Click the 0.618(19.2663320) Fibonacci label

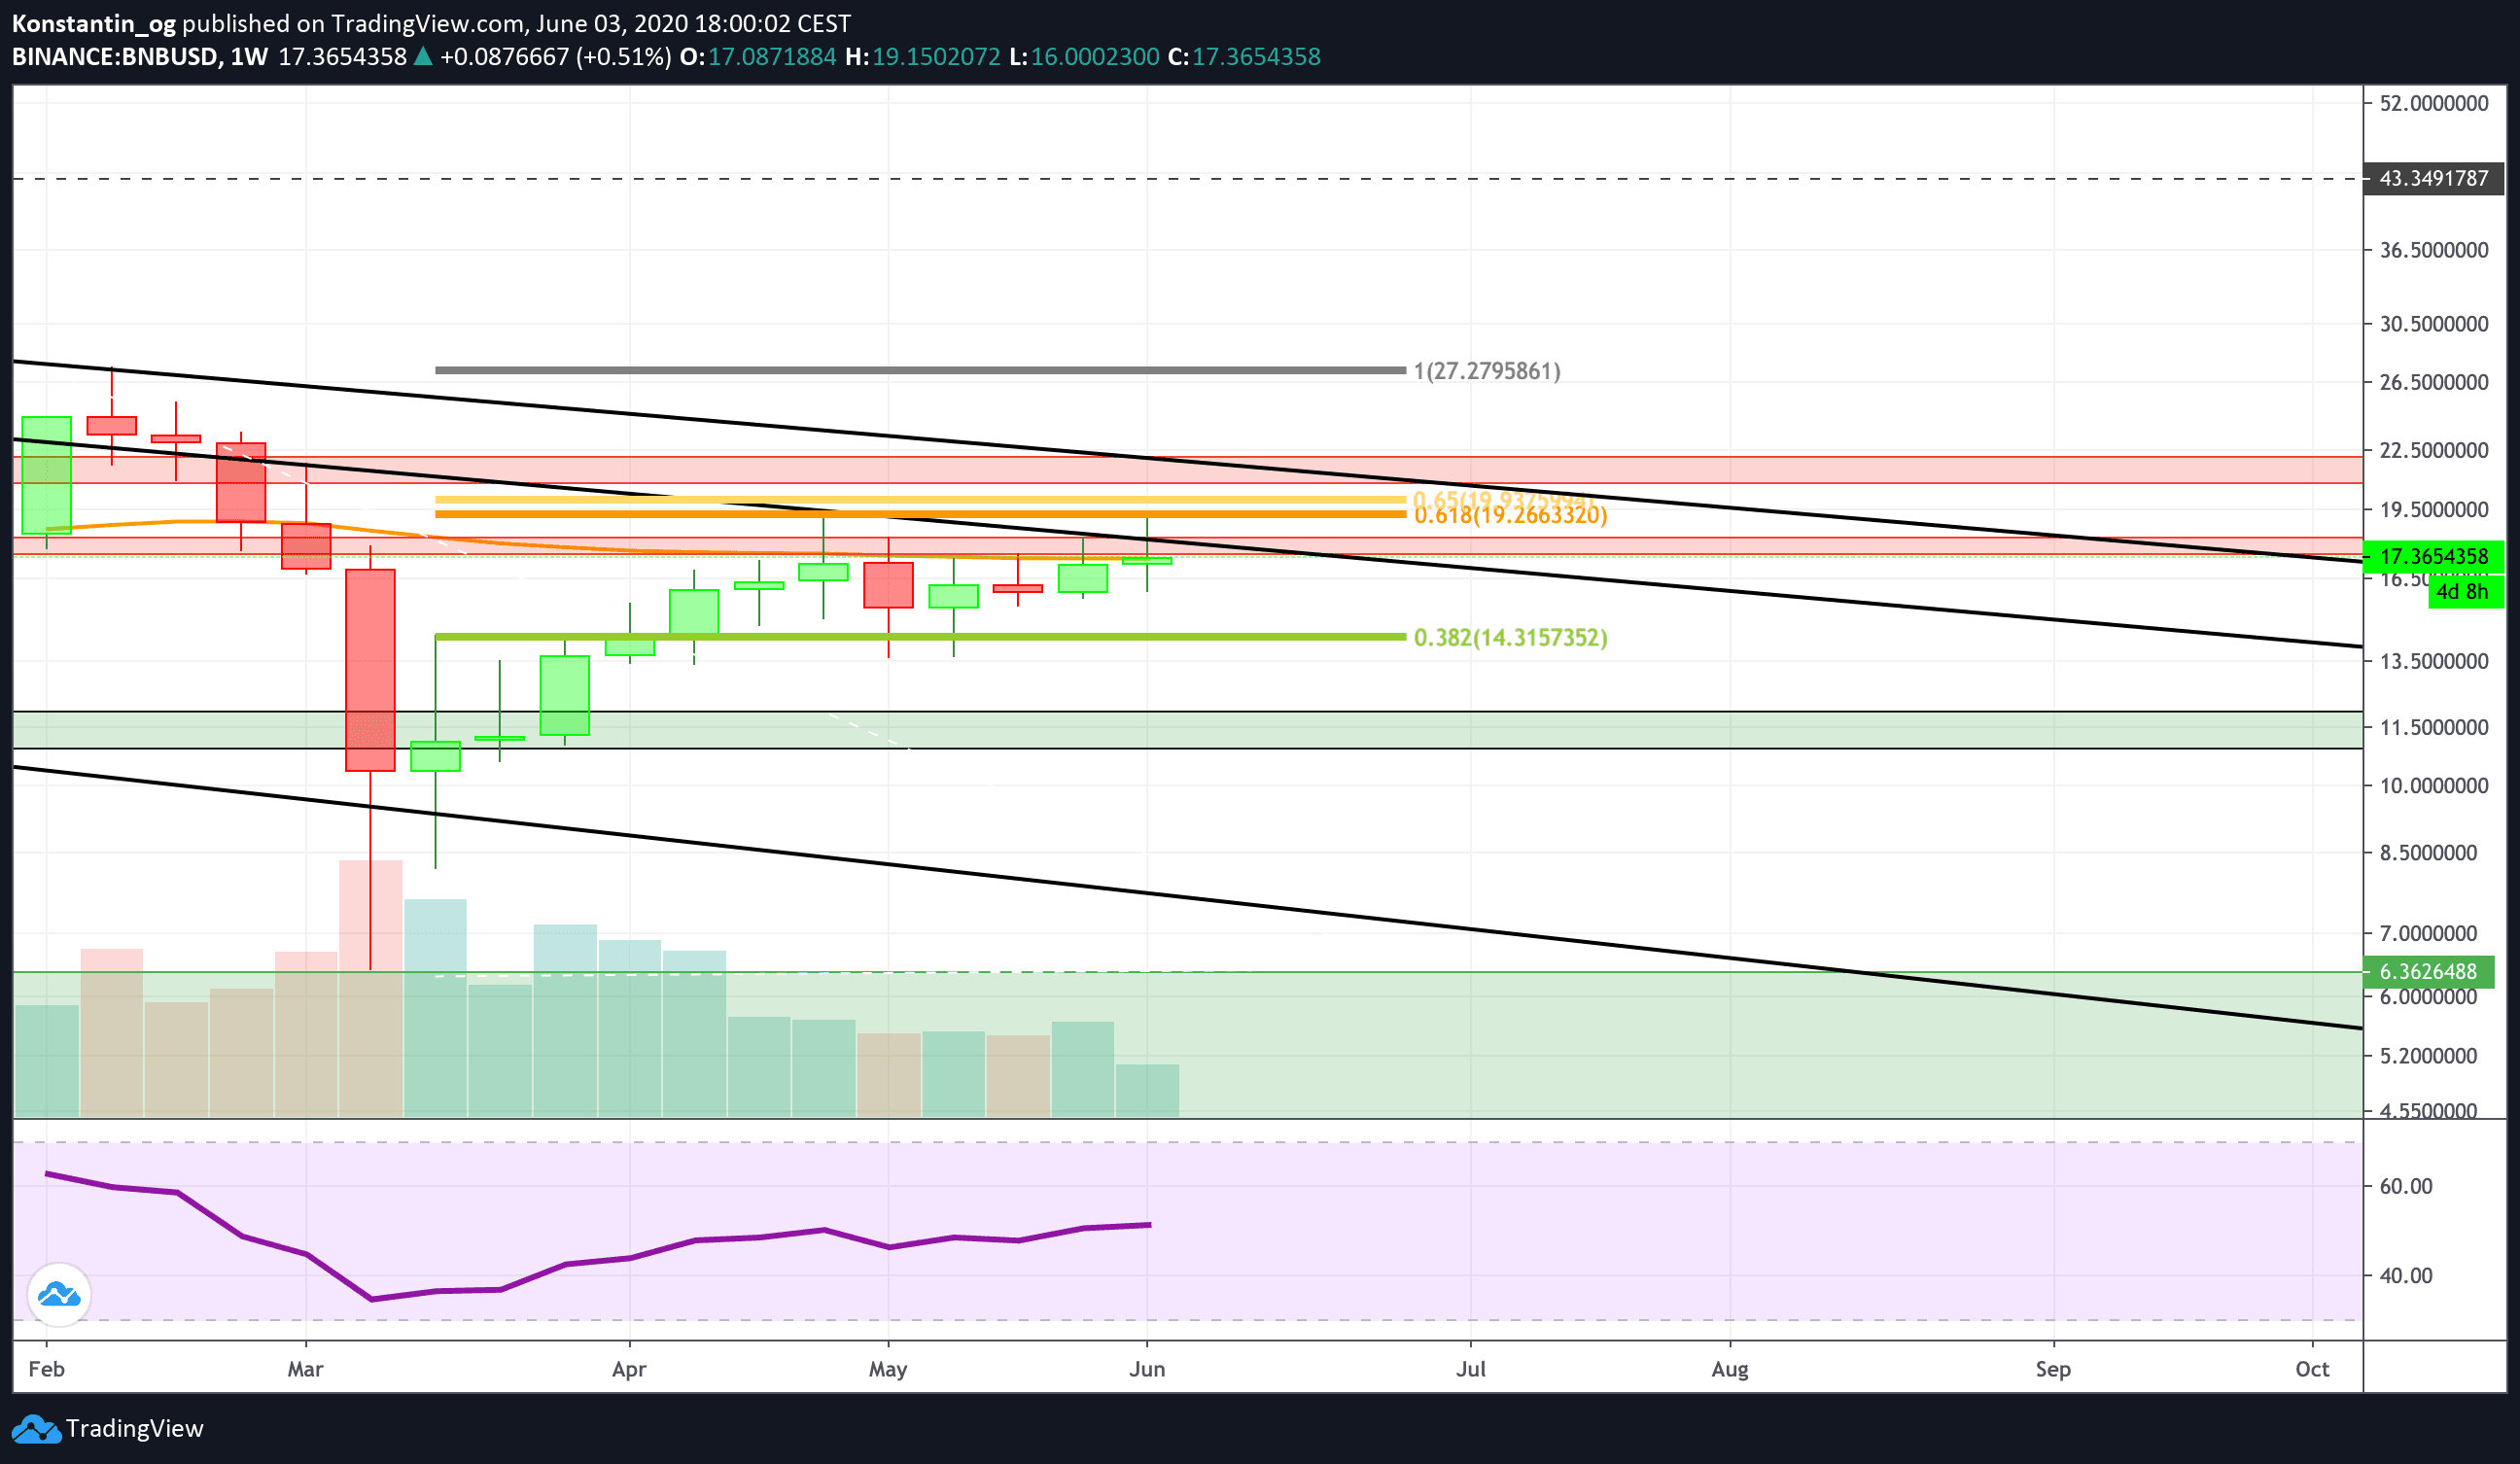tap(1510, 516)
